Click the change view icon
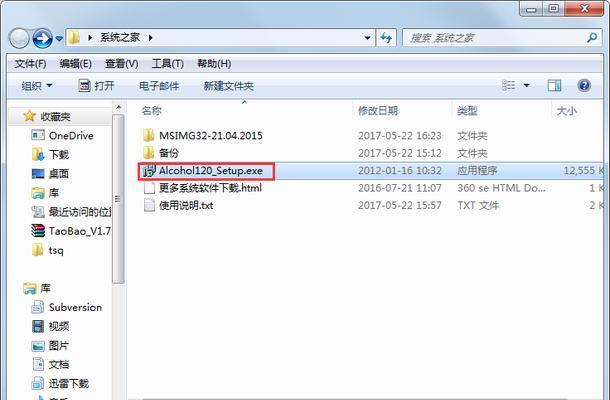 point(509,85)
